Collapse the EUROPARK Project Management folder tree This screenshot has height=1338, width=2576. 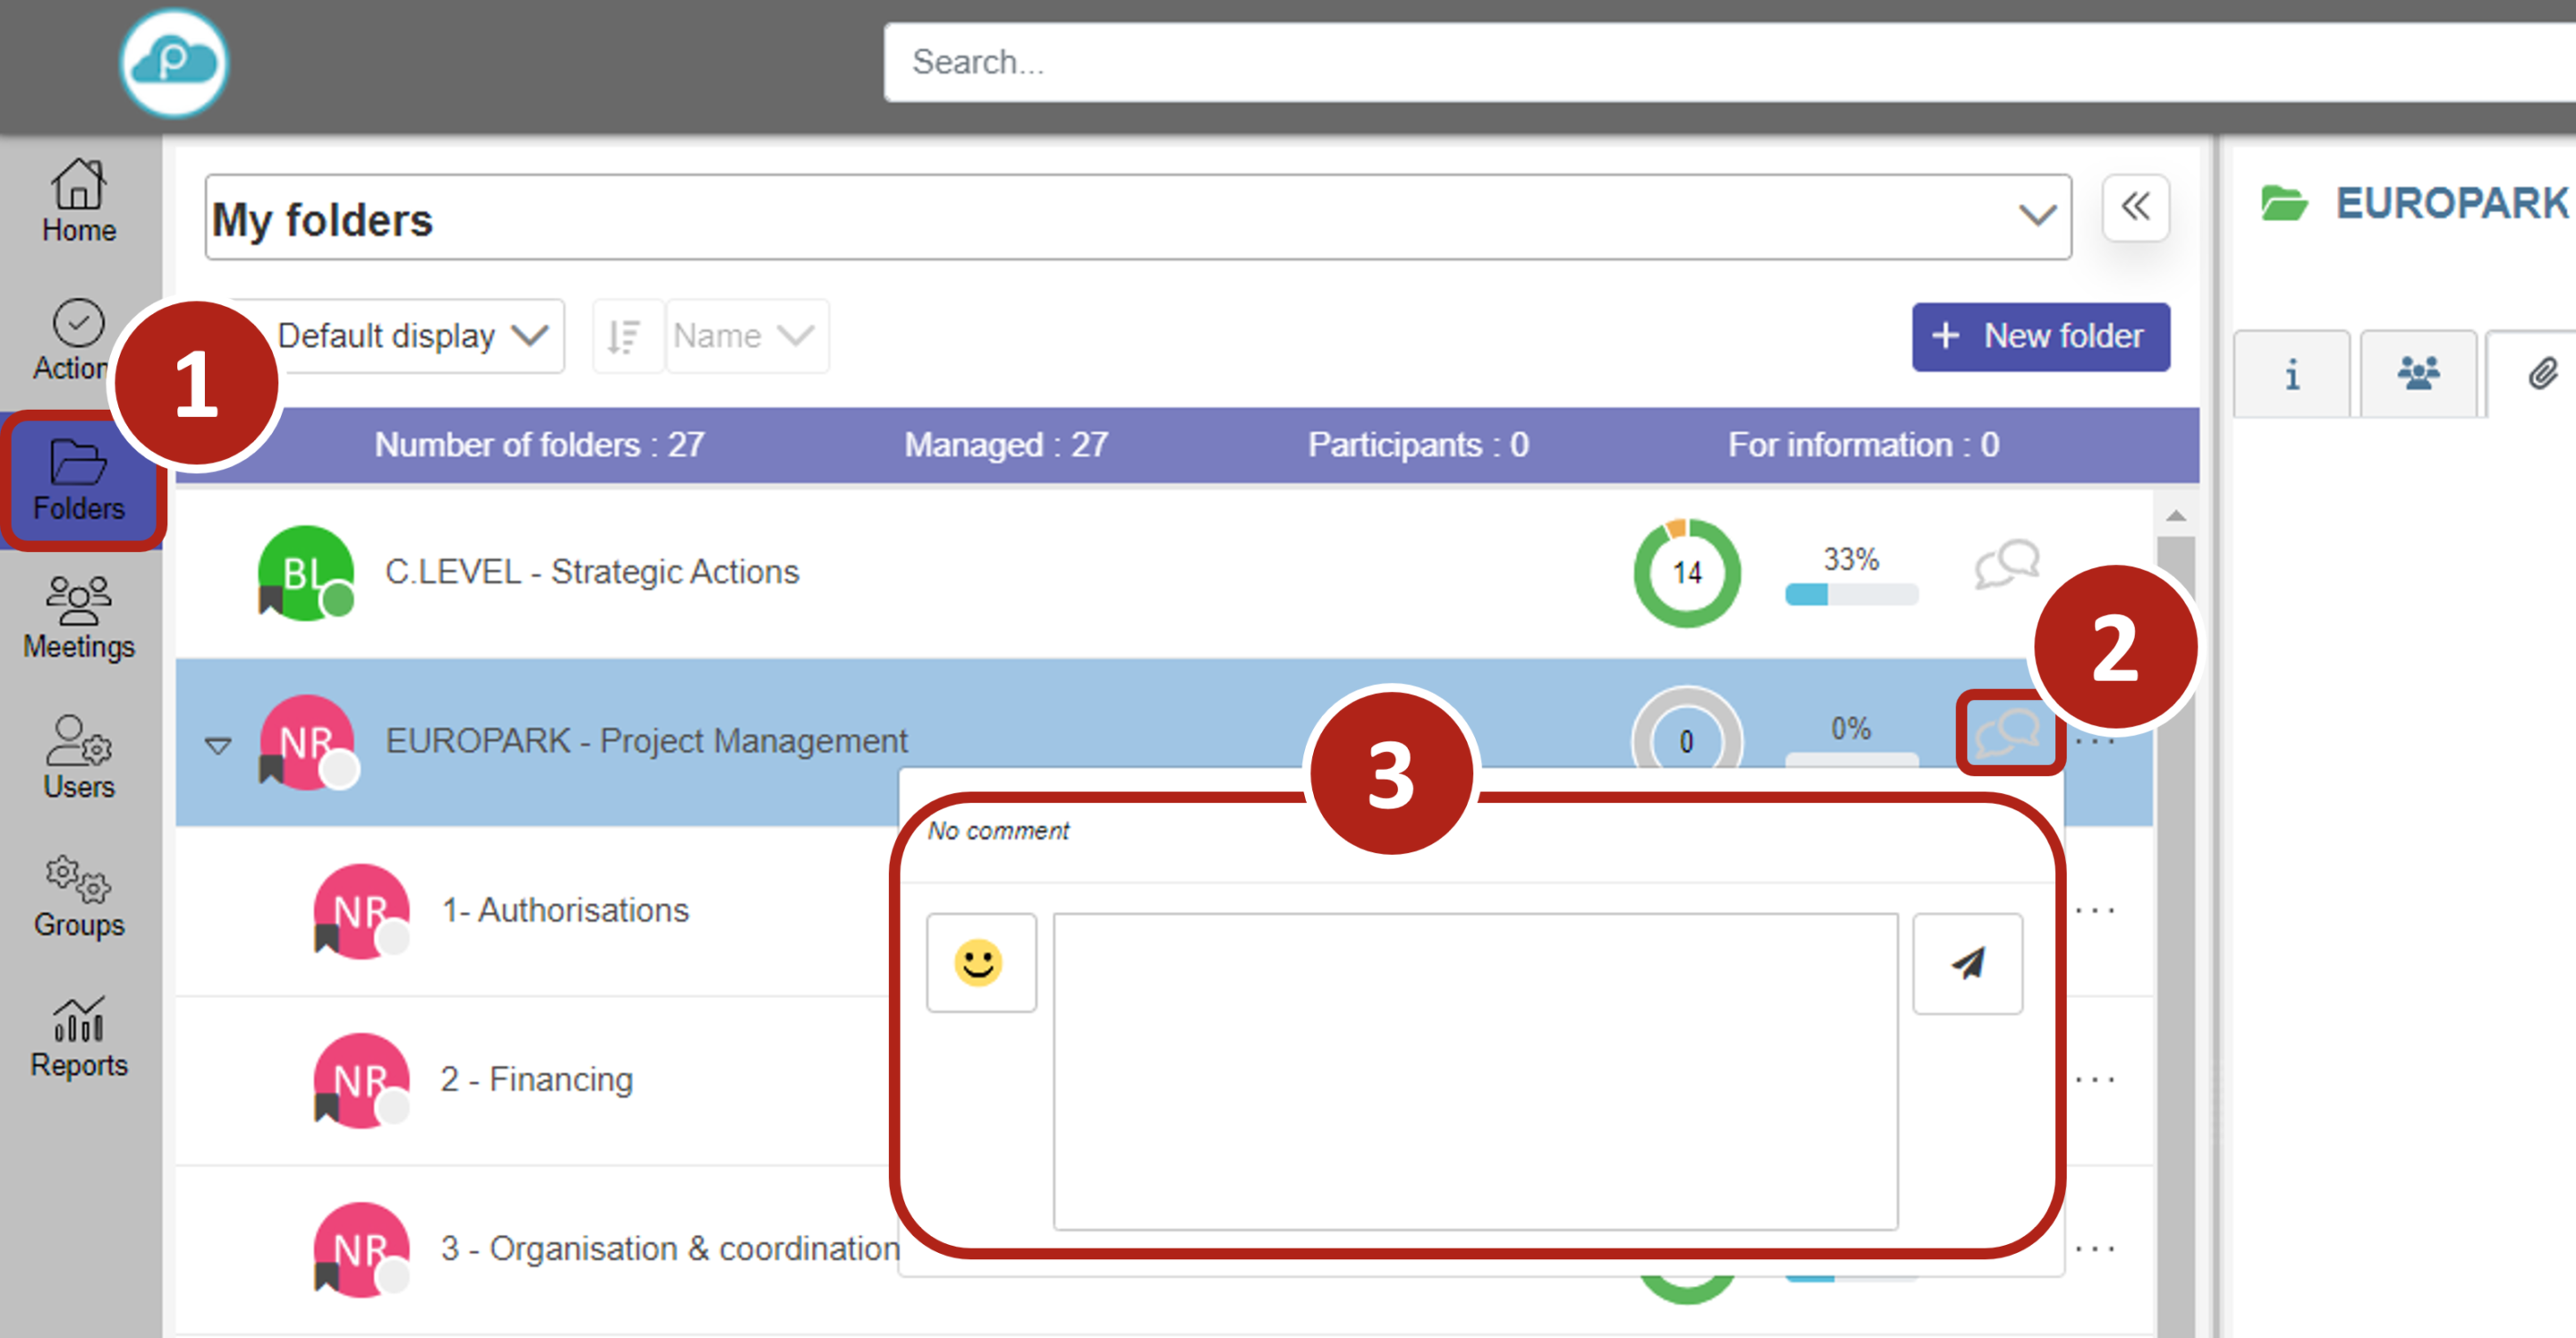pyautogui.click(x=218, y=745)
